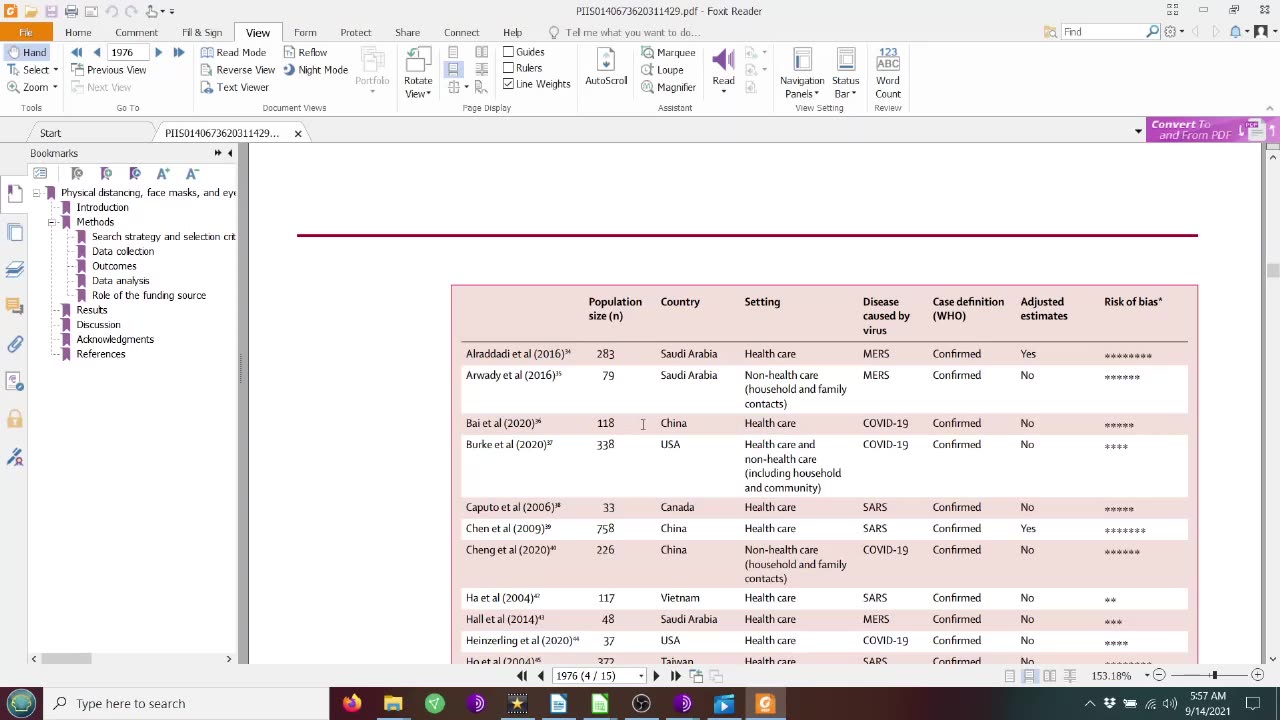Select continuous page display mode
Image resolution: width=1280 pixels, height=720 pixels.
pyautogui.click(x=453, y=70)
